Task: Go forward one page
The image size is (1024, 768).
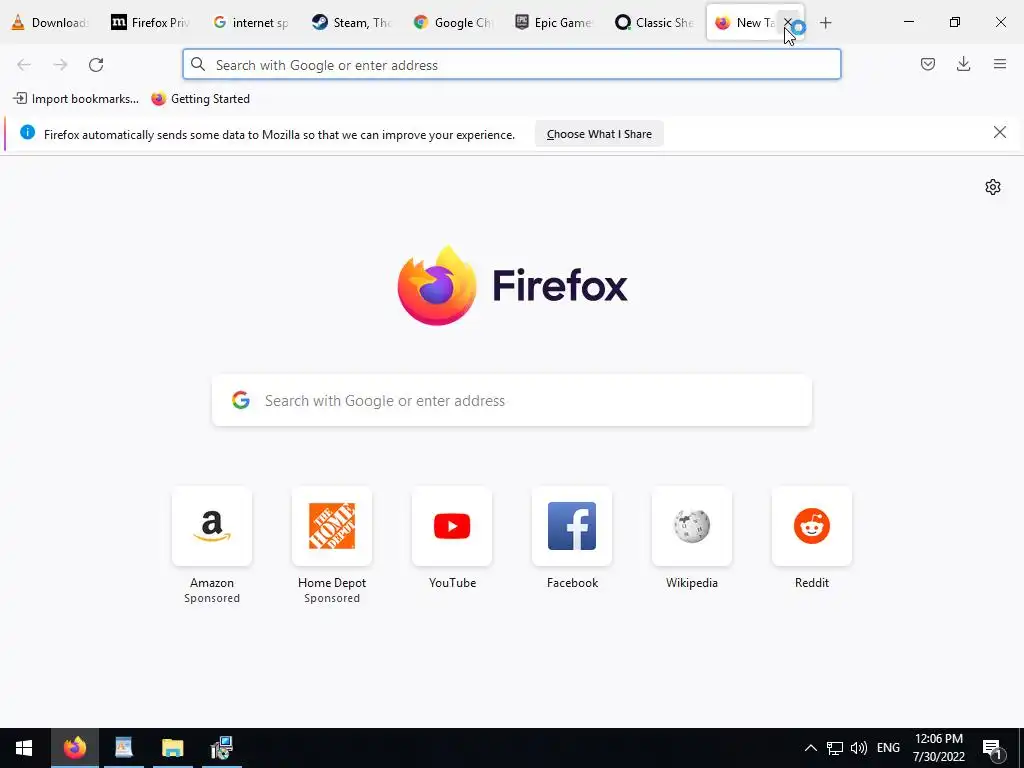Action: [x=60, y=65]
